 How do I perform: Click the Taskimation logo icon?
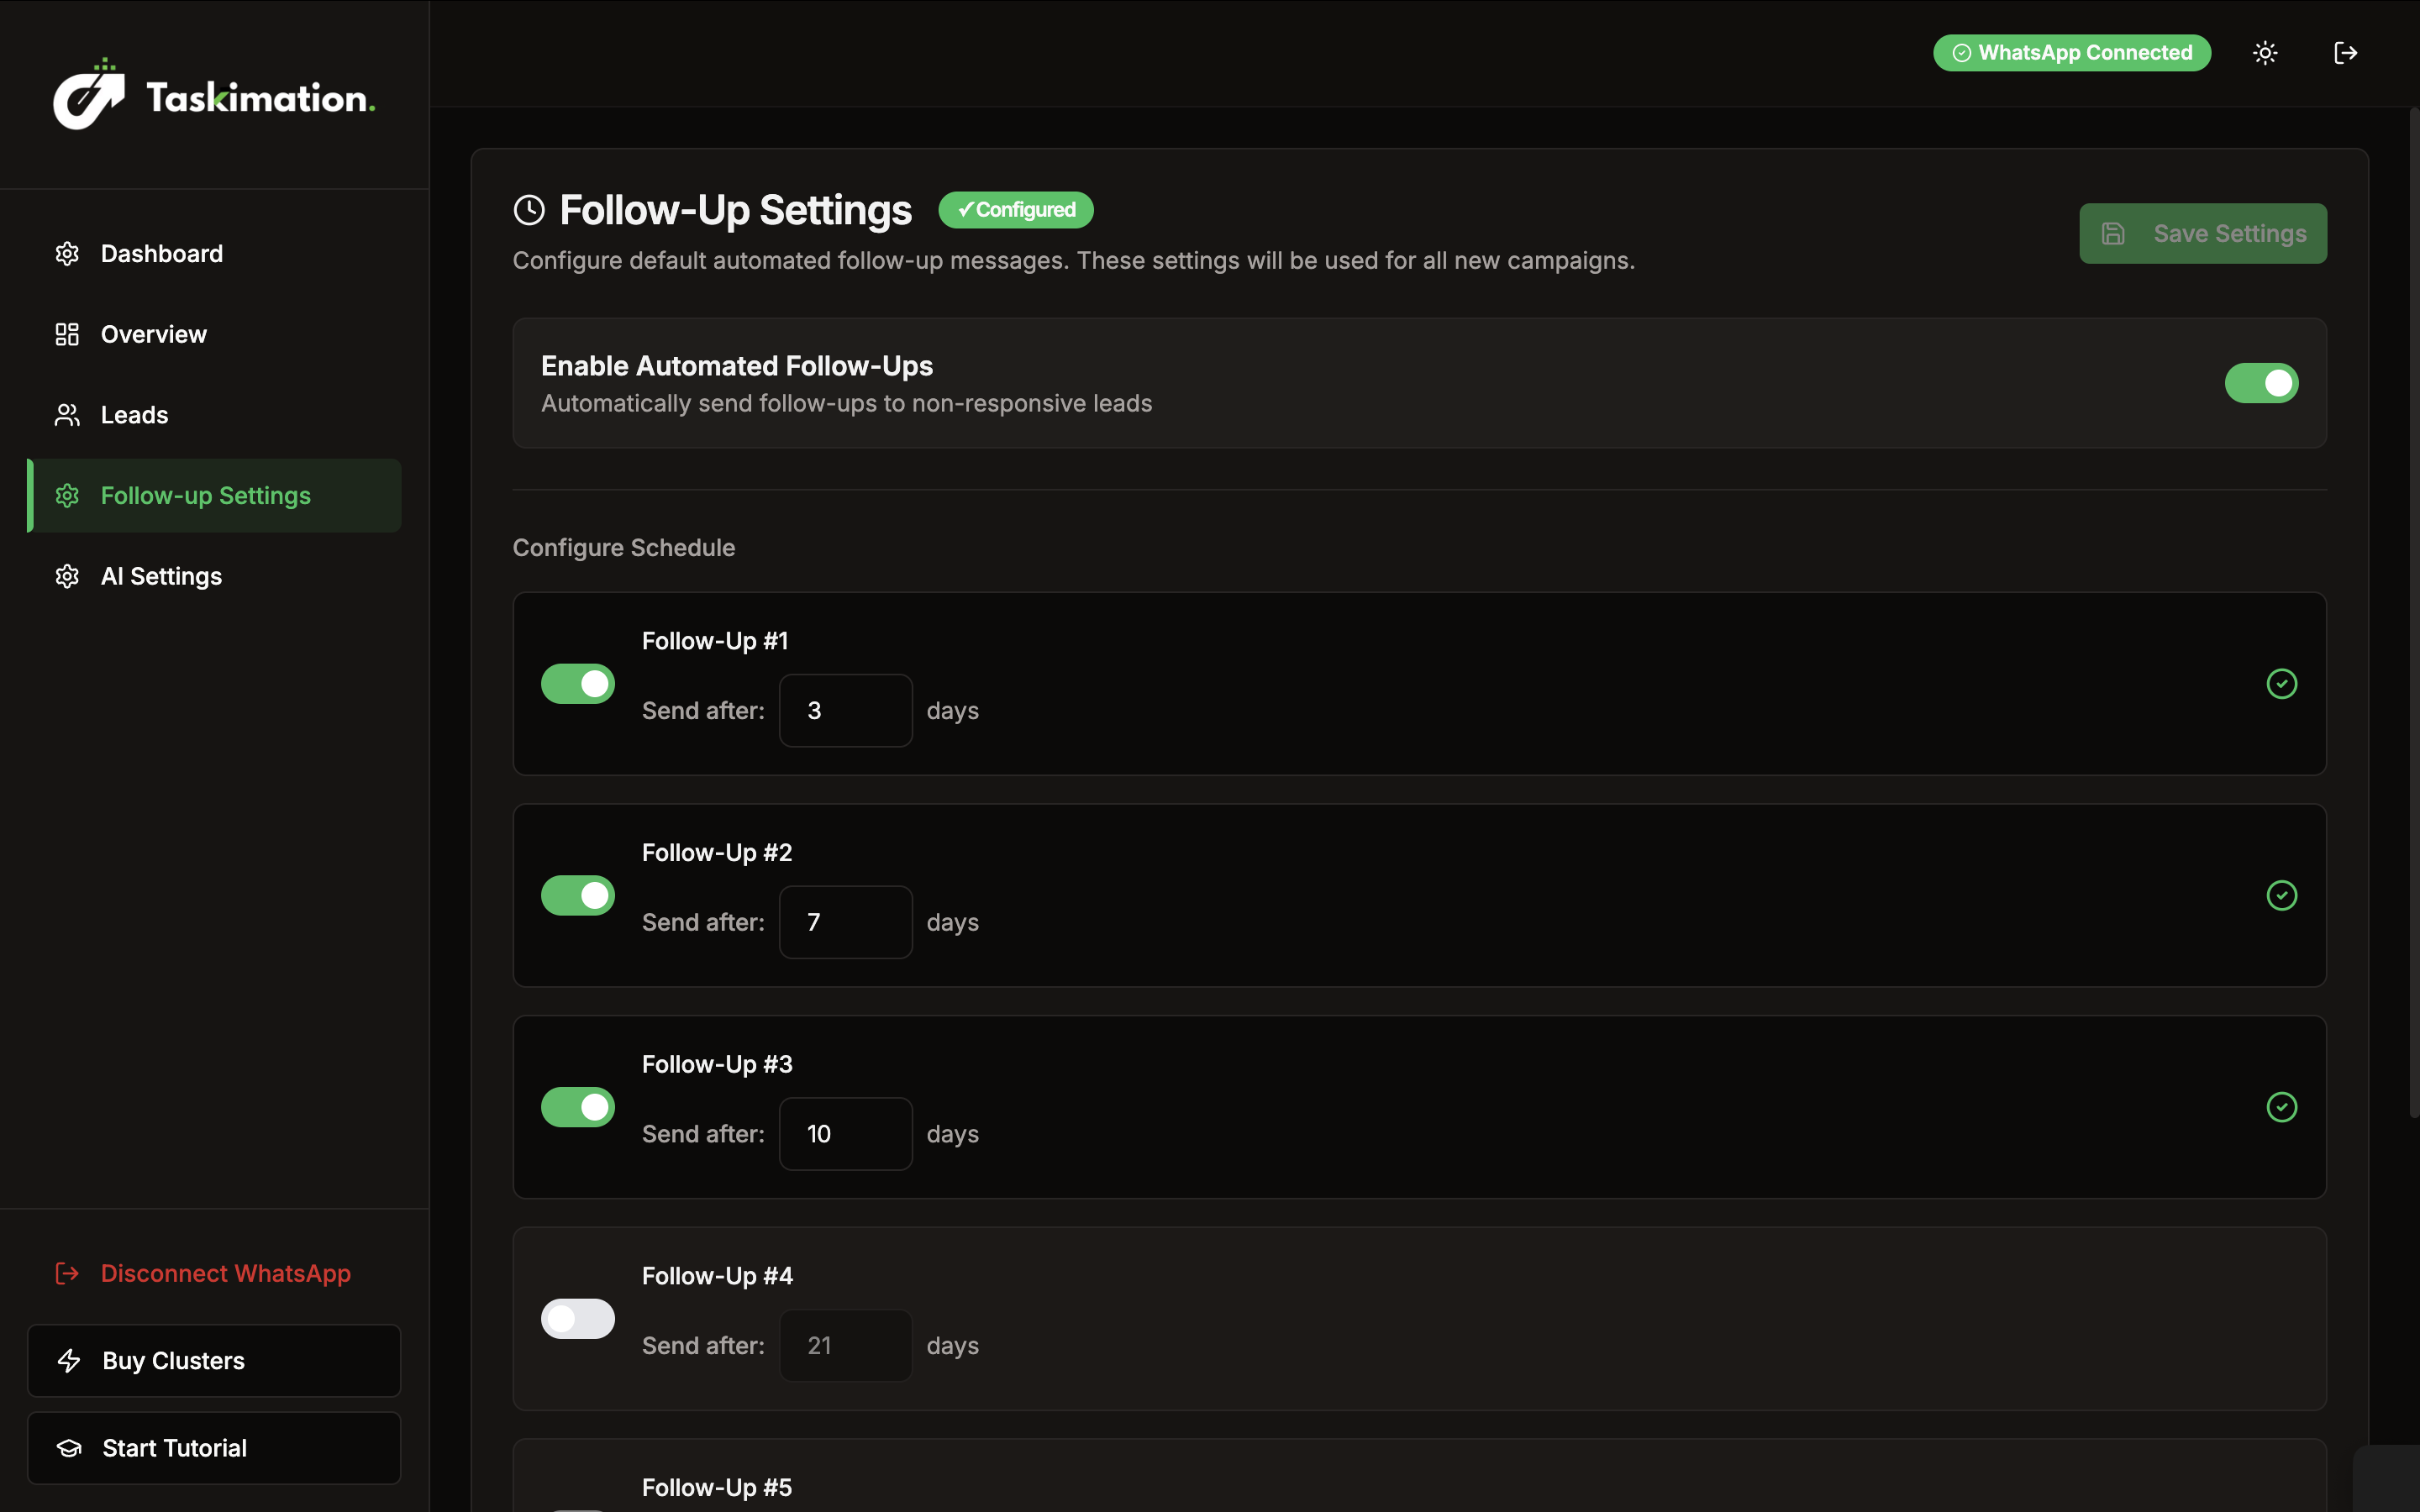(89, 95)
